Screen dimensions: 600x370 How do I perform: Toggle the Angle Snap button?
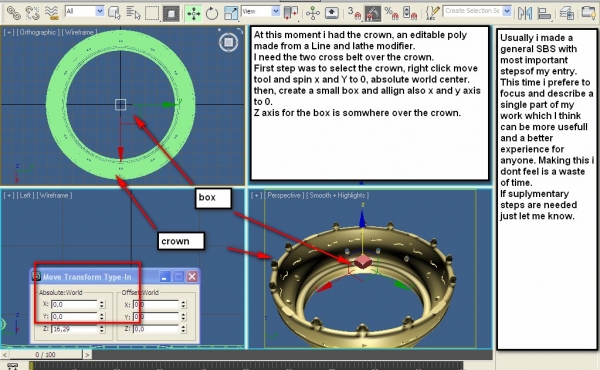[x=372, y=13]
